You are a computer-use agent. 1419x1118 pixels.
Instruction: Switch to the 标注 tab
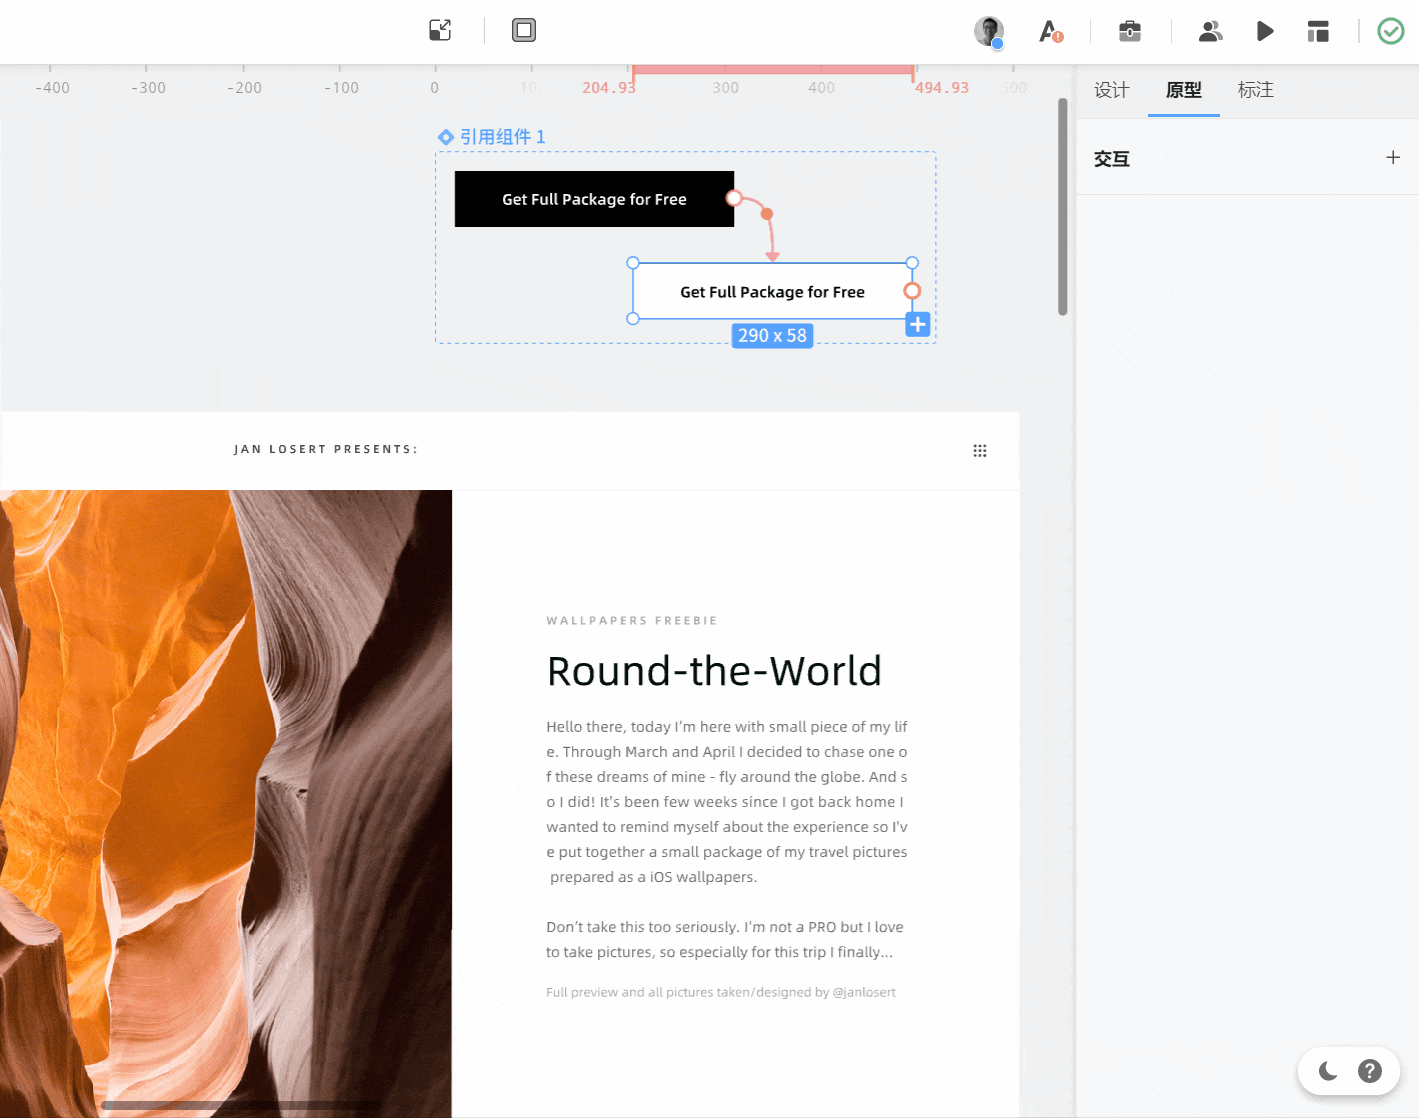click(1255, 90)
